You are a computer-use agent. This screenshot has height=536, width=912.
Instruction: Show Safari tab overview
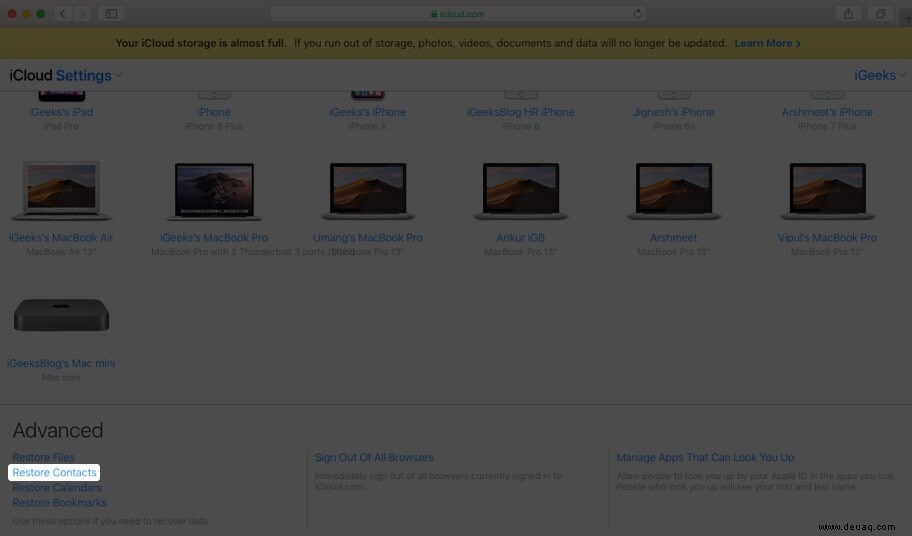point(881,14)
